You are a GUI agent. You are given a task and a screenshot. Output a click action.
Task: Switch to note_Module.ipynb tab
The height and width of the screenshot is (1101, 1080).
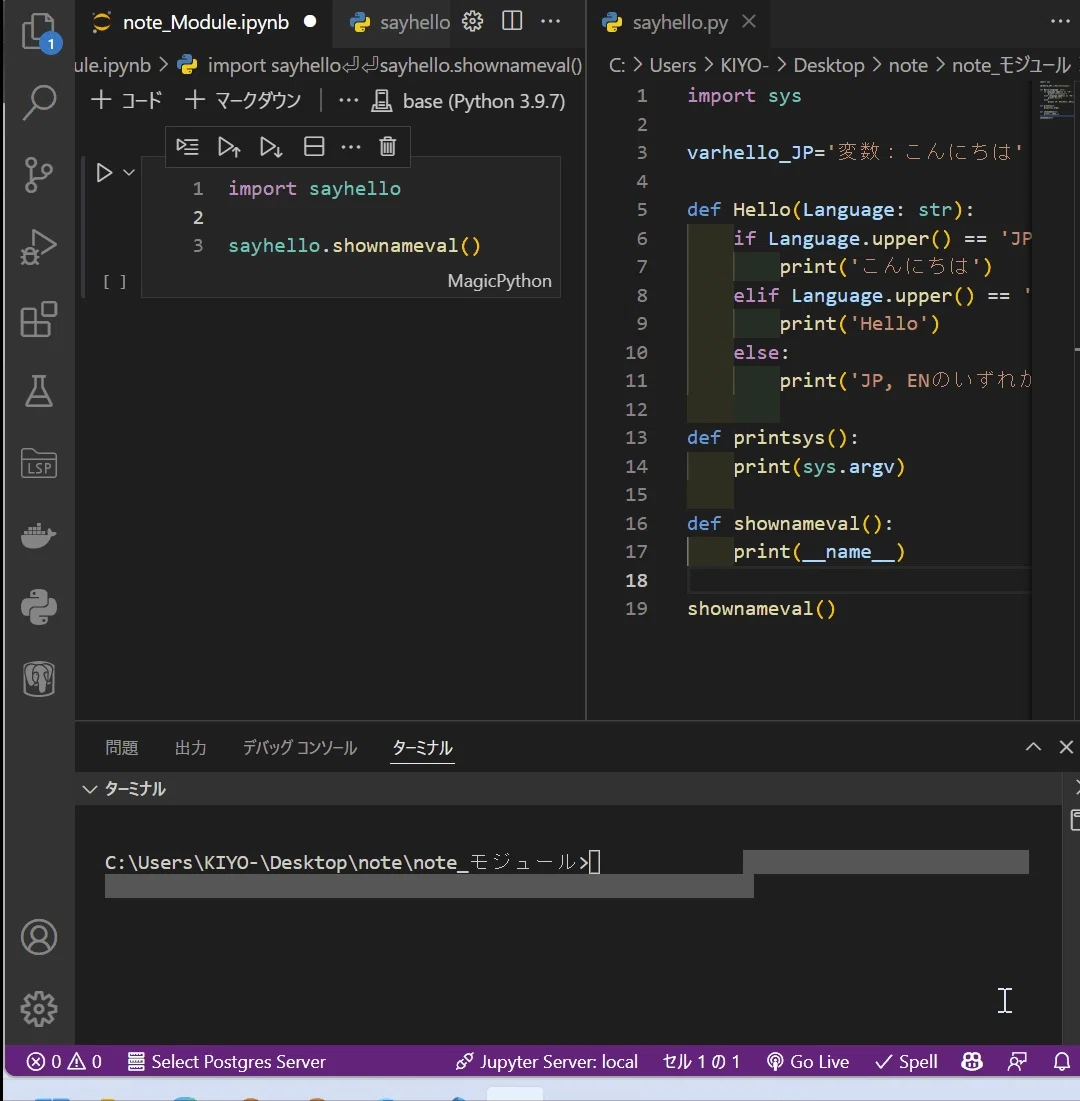(x=206, y=22)
